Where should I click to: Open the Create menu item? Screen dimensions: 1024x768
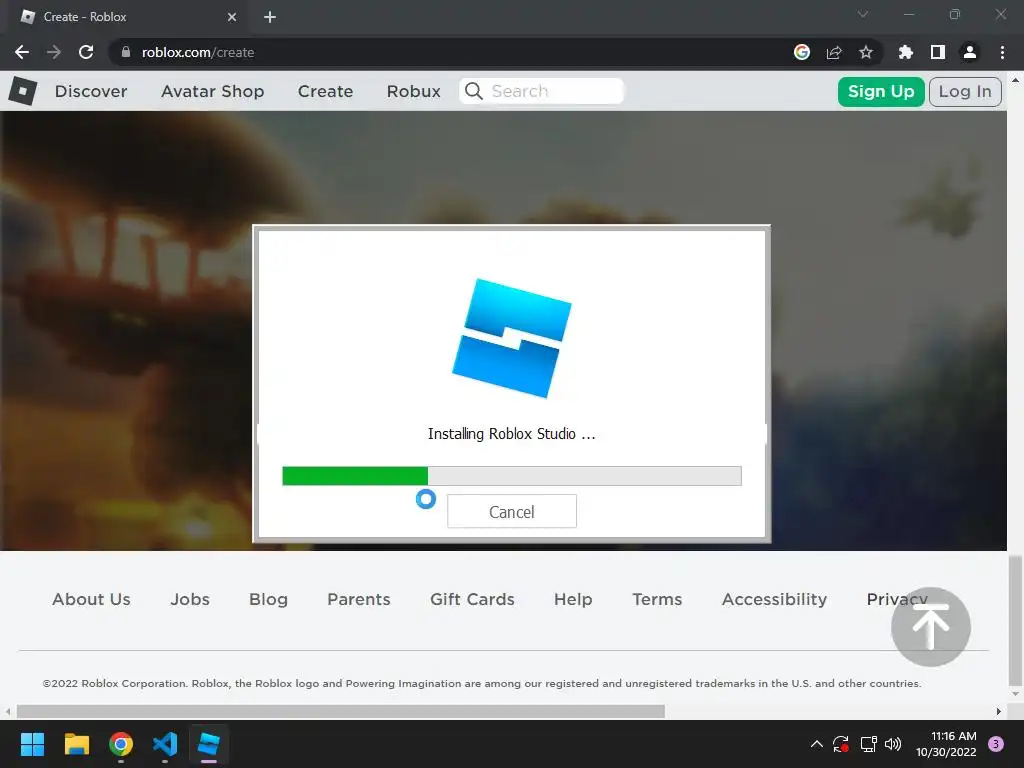point(325,91)
